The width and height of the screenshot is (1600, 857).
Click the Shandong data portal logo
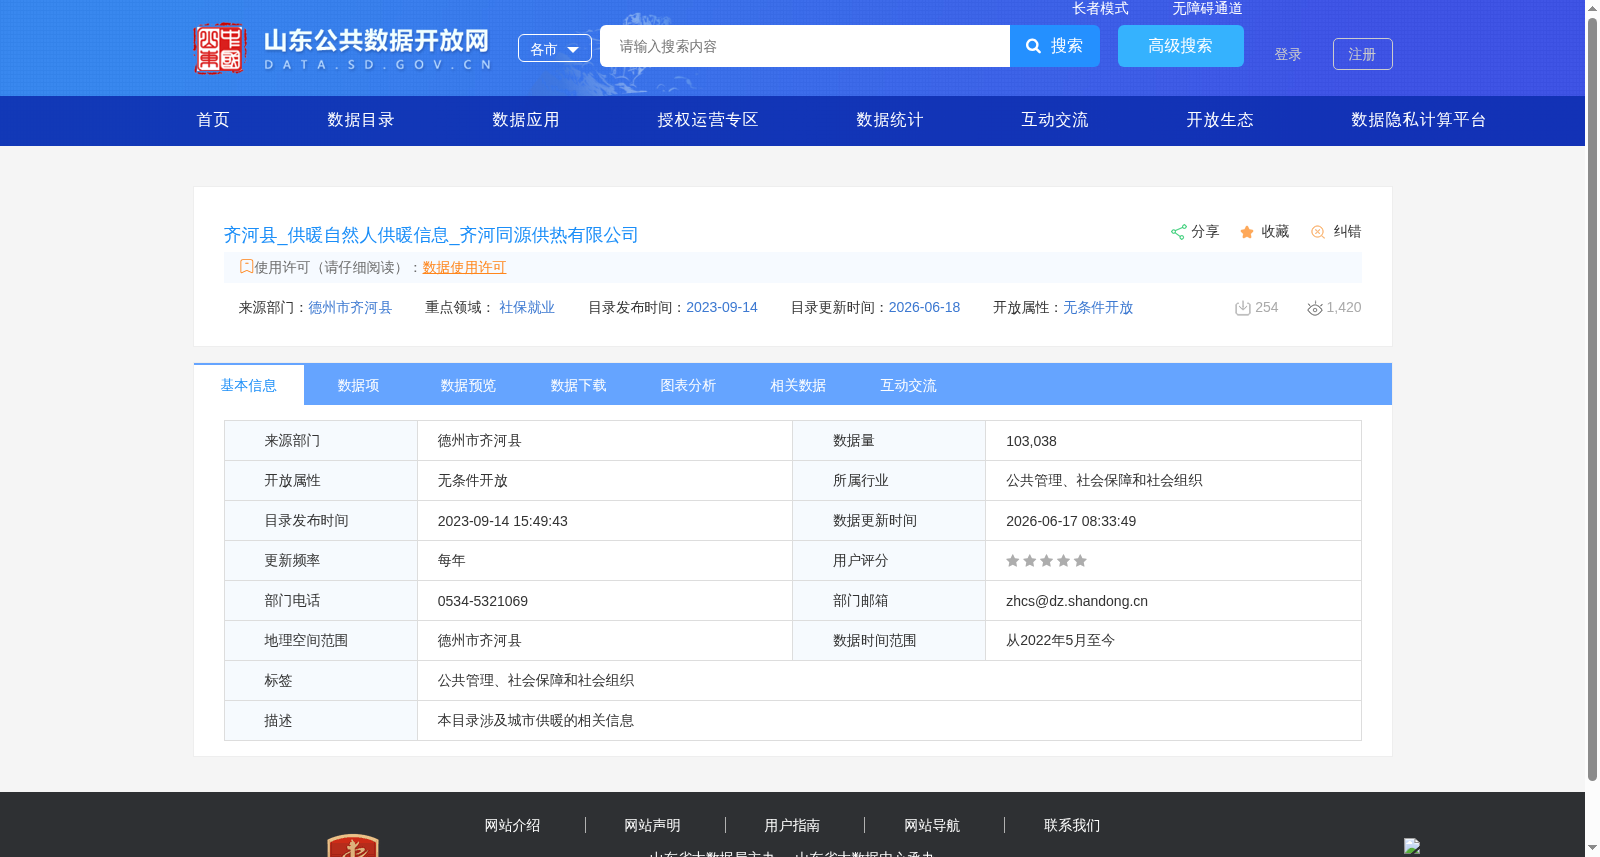[342, 48]
